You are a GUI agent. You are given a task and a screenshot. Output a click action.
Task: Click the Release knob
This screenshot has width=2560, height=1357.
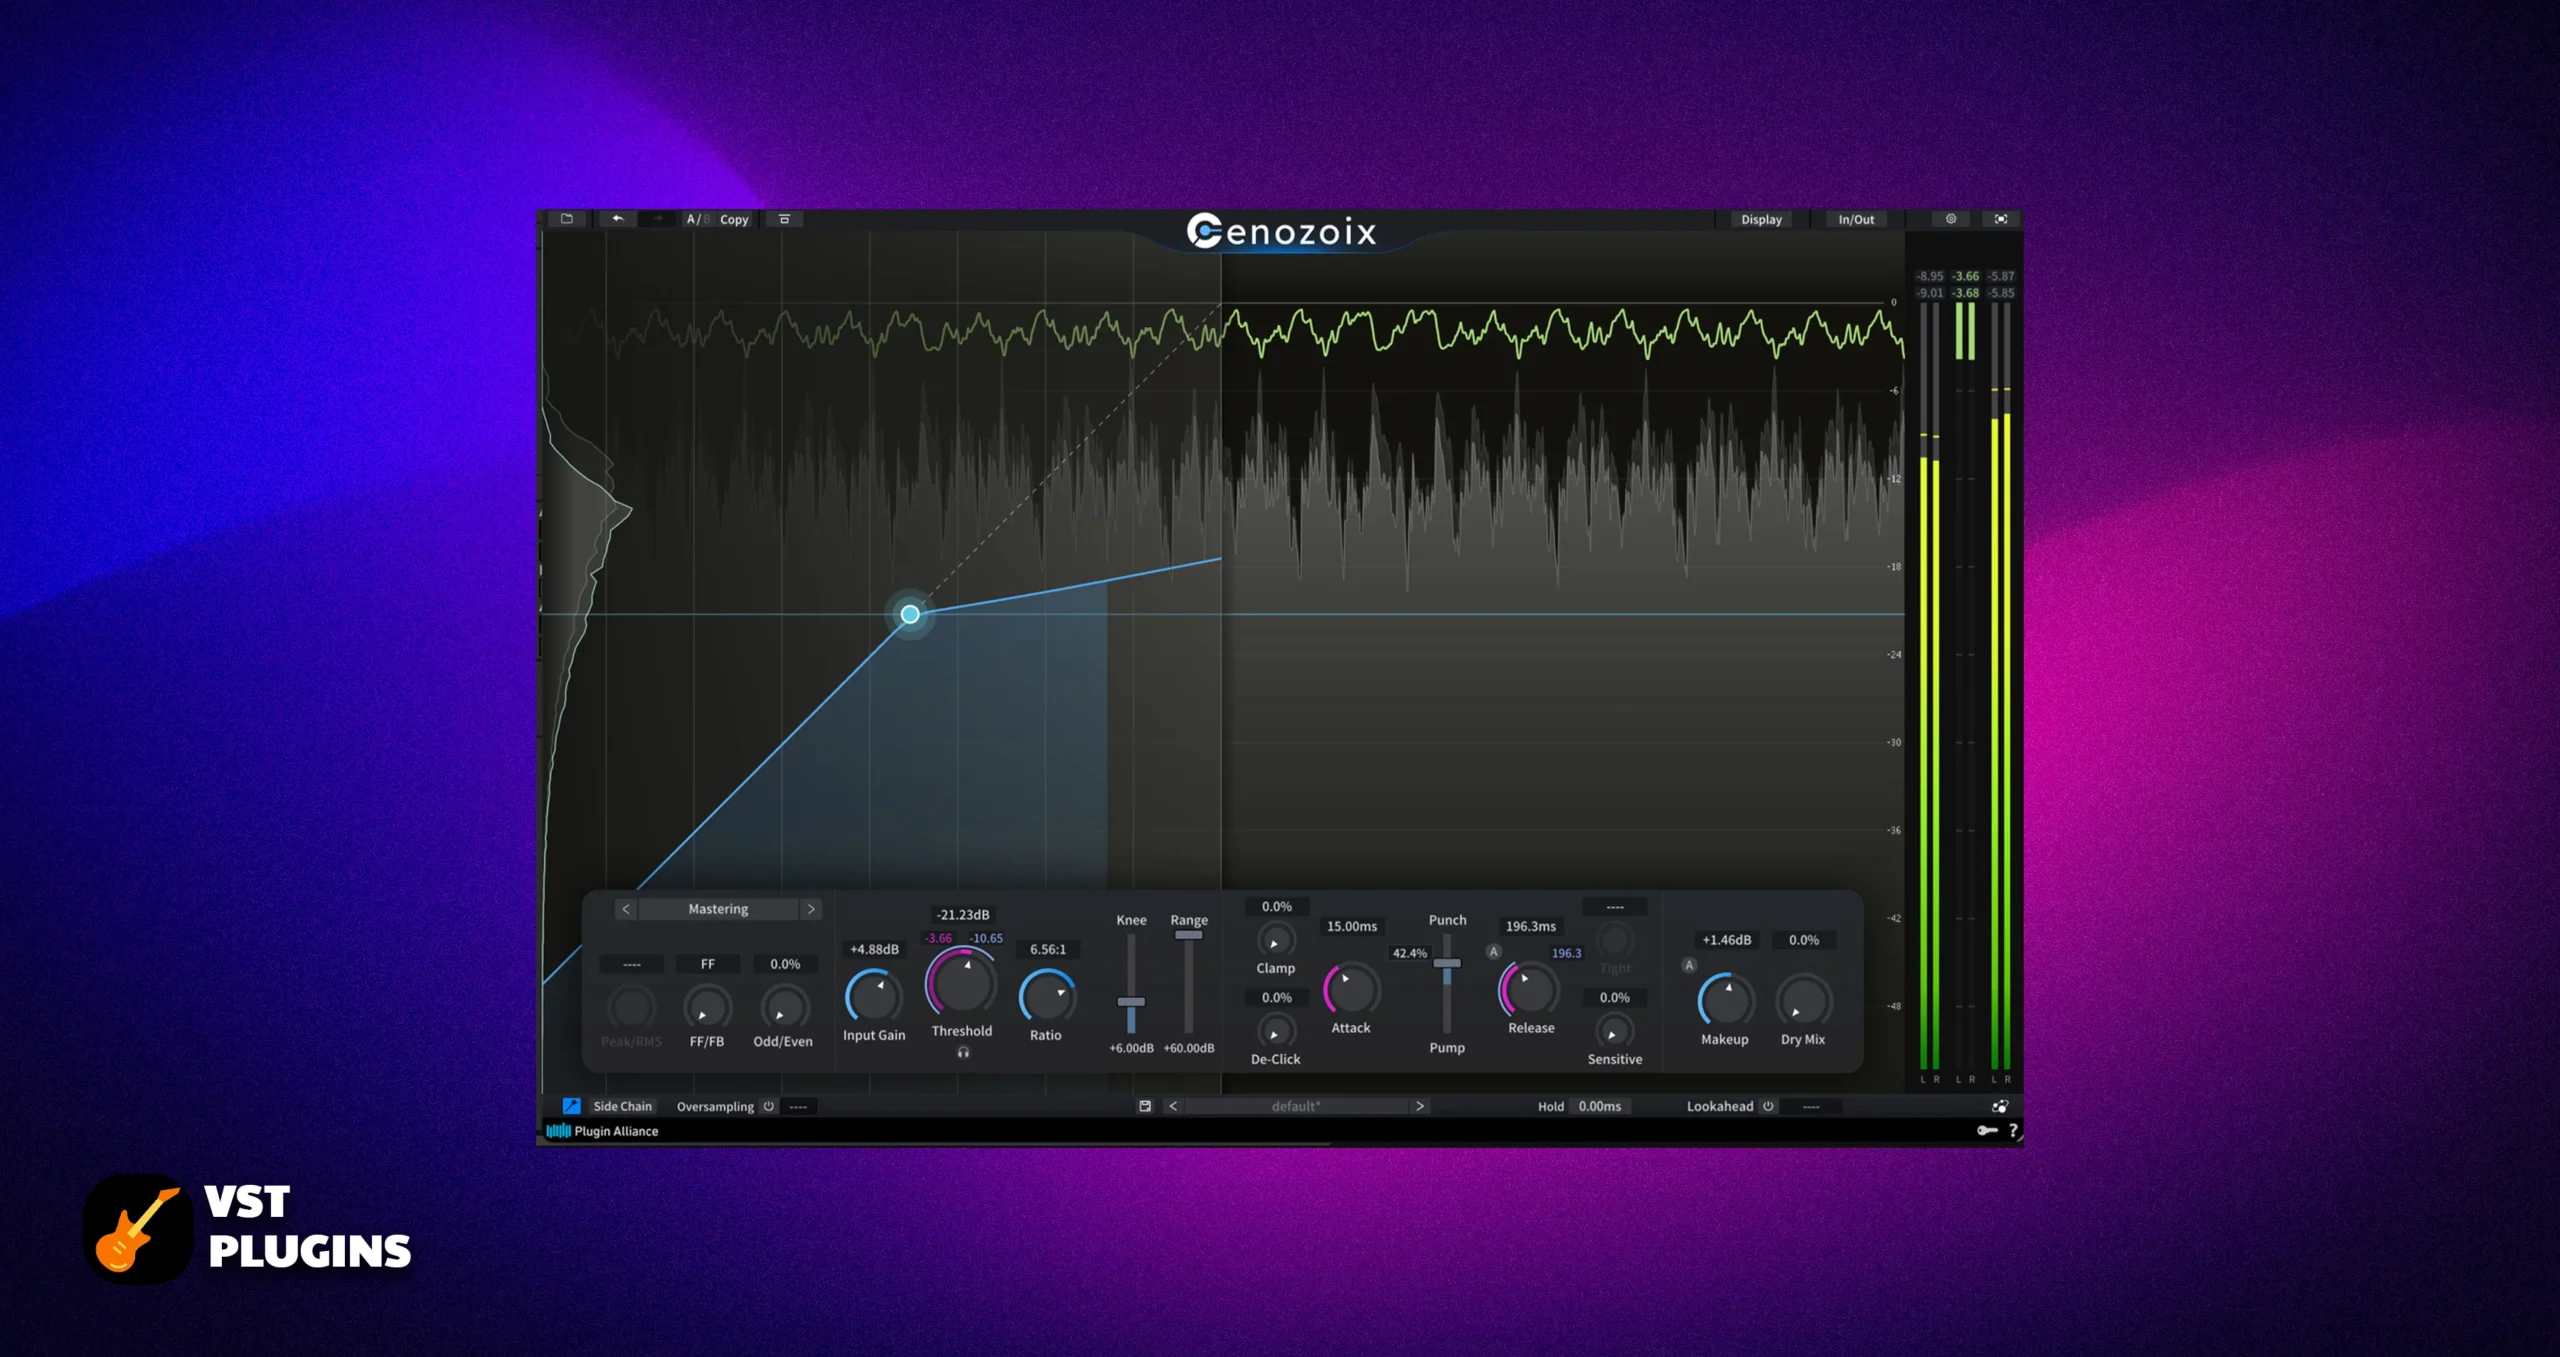coord(1531,990)
